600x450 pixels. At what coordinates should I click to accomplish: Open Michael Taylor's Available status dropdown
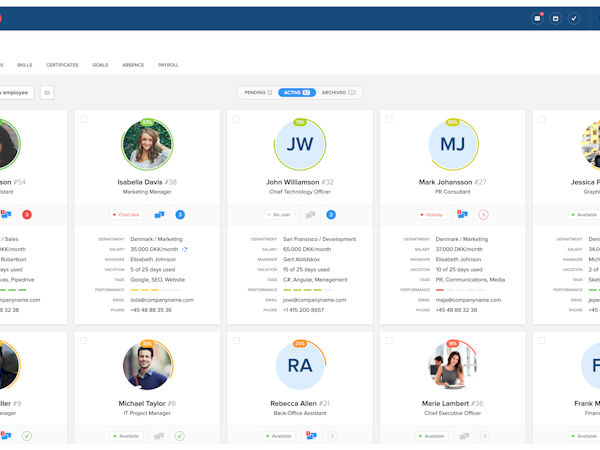[126, 436]
